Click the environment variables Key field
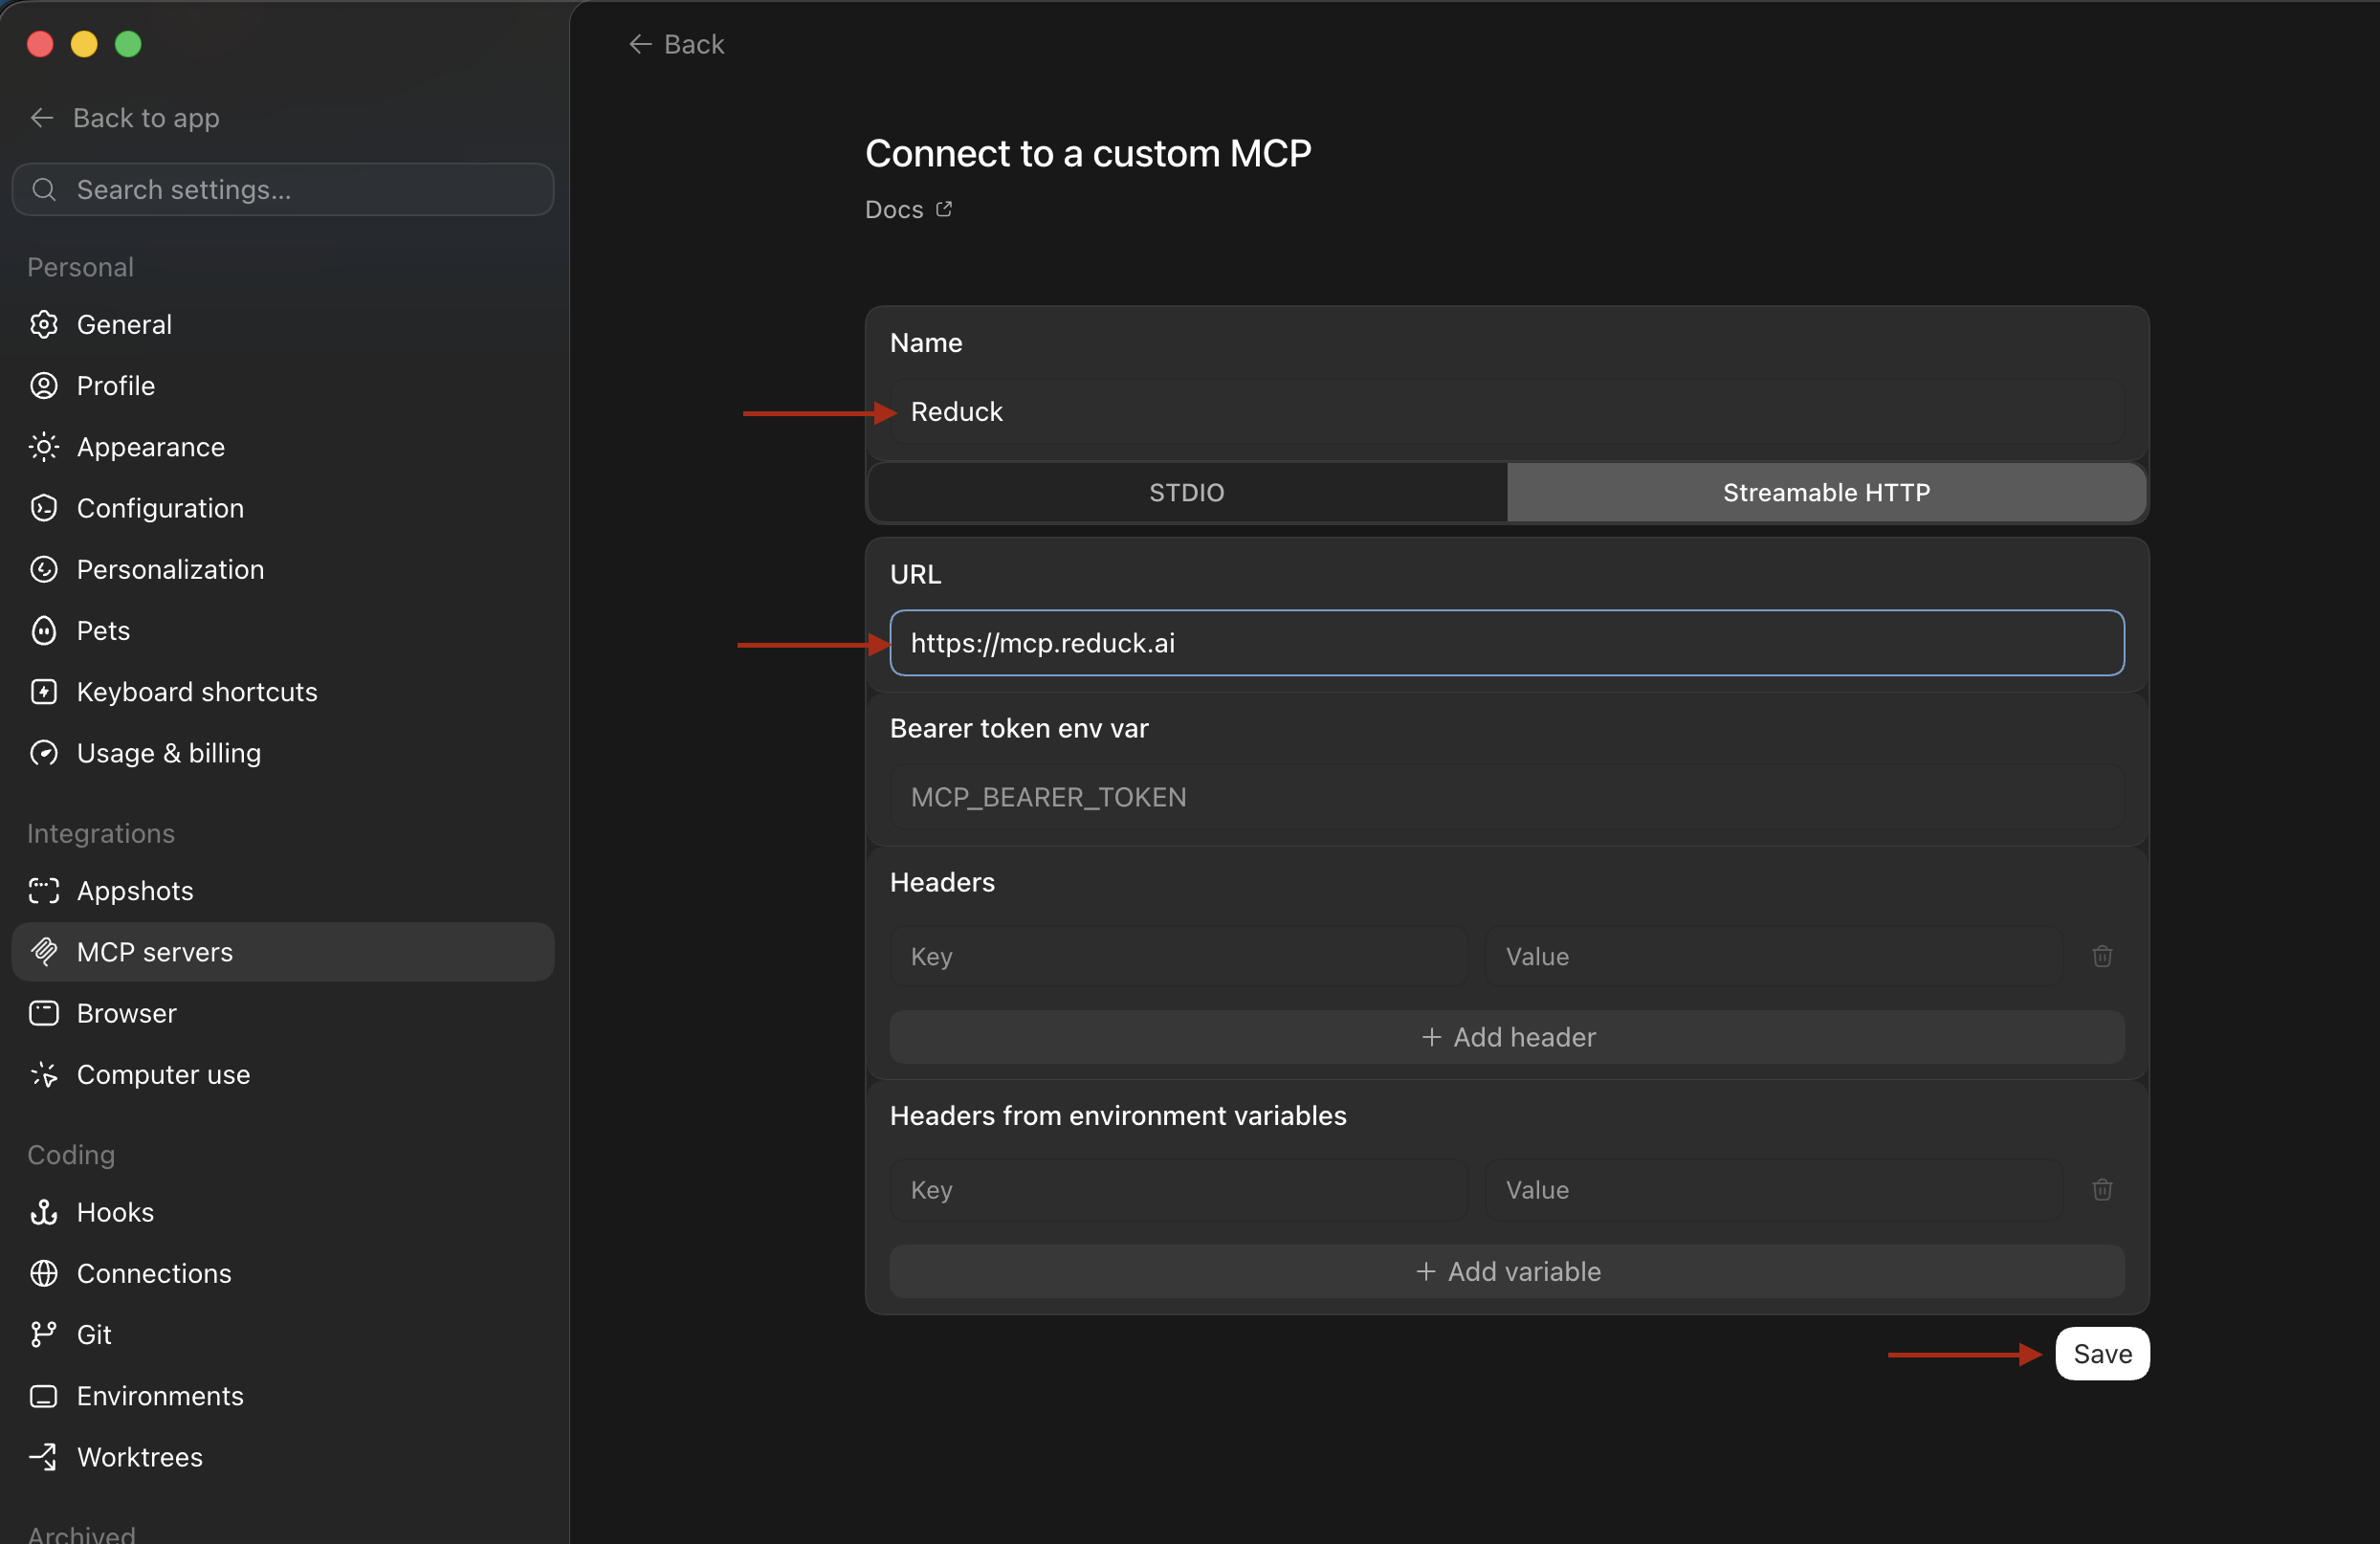This screenshot has width=2380, height=1544. pos(1178,1190)
